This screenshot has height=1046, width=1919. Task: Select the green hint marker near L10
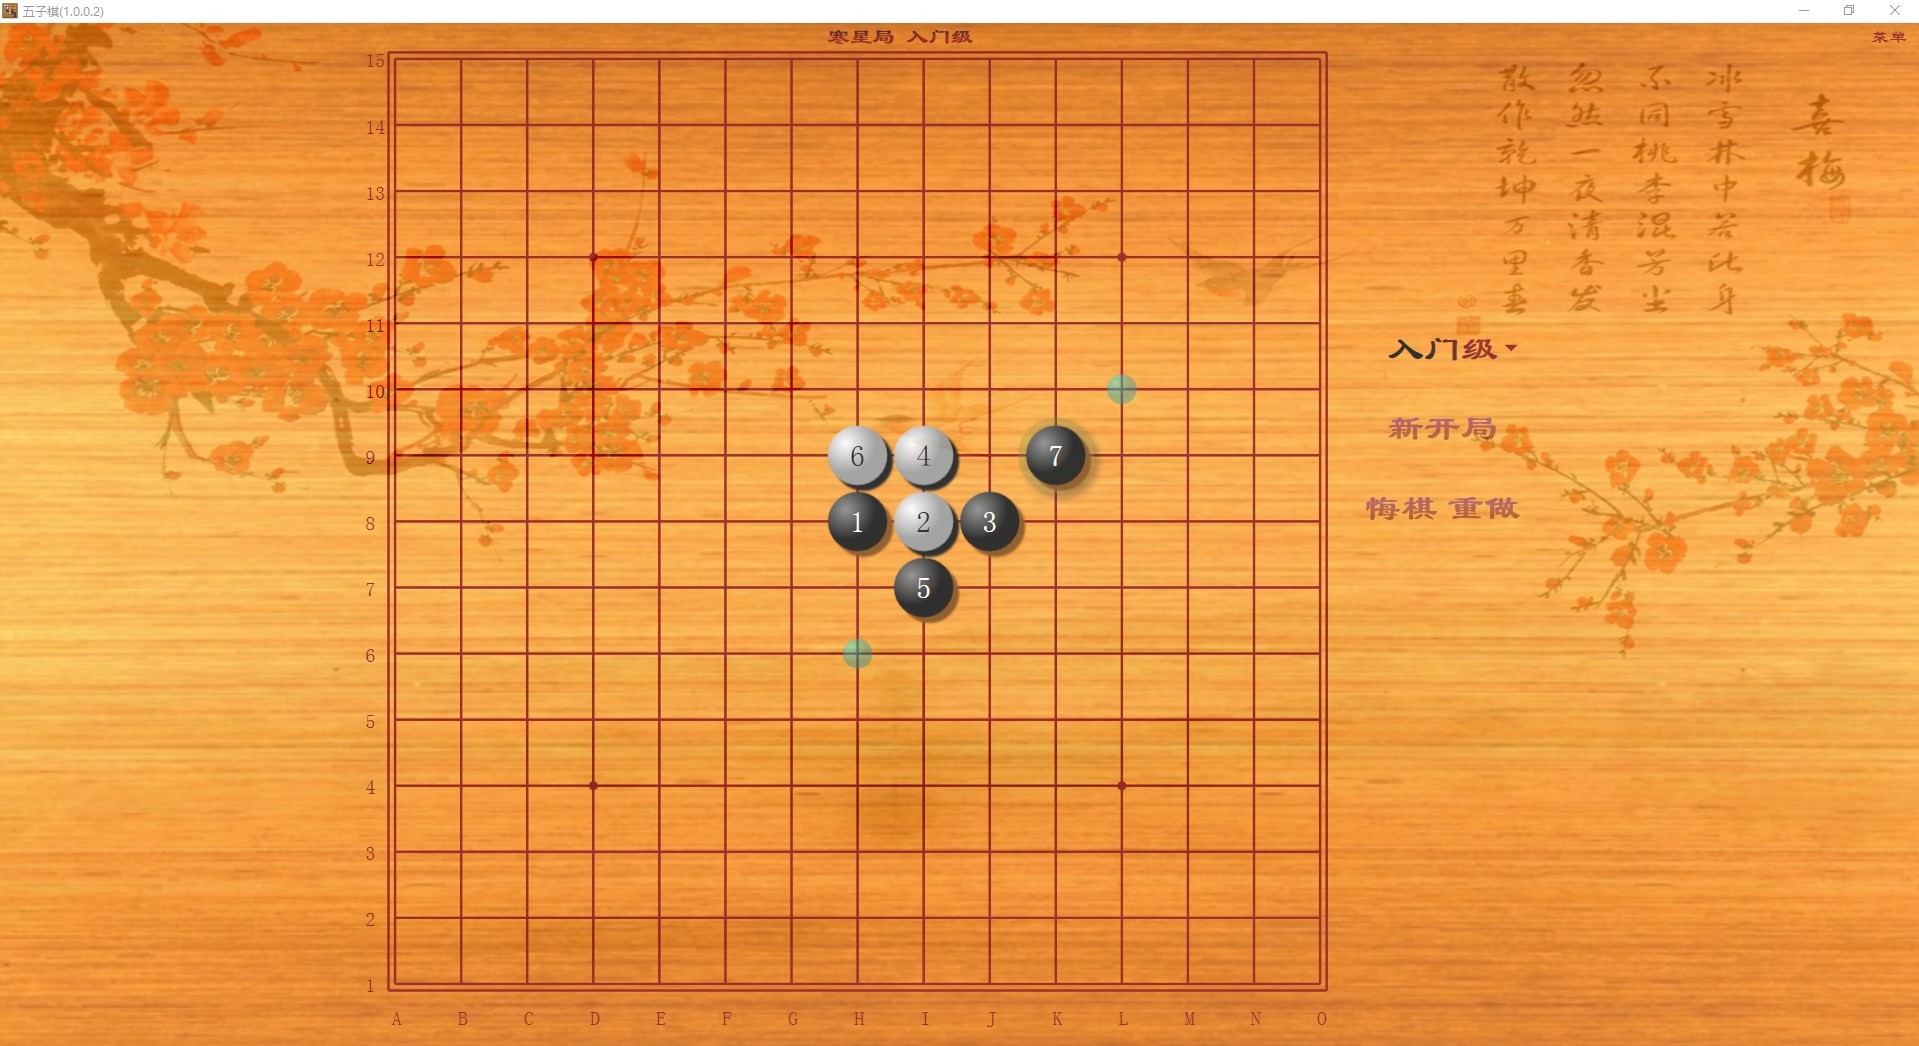pos(1121,390)
